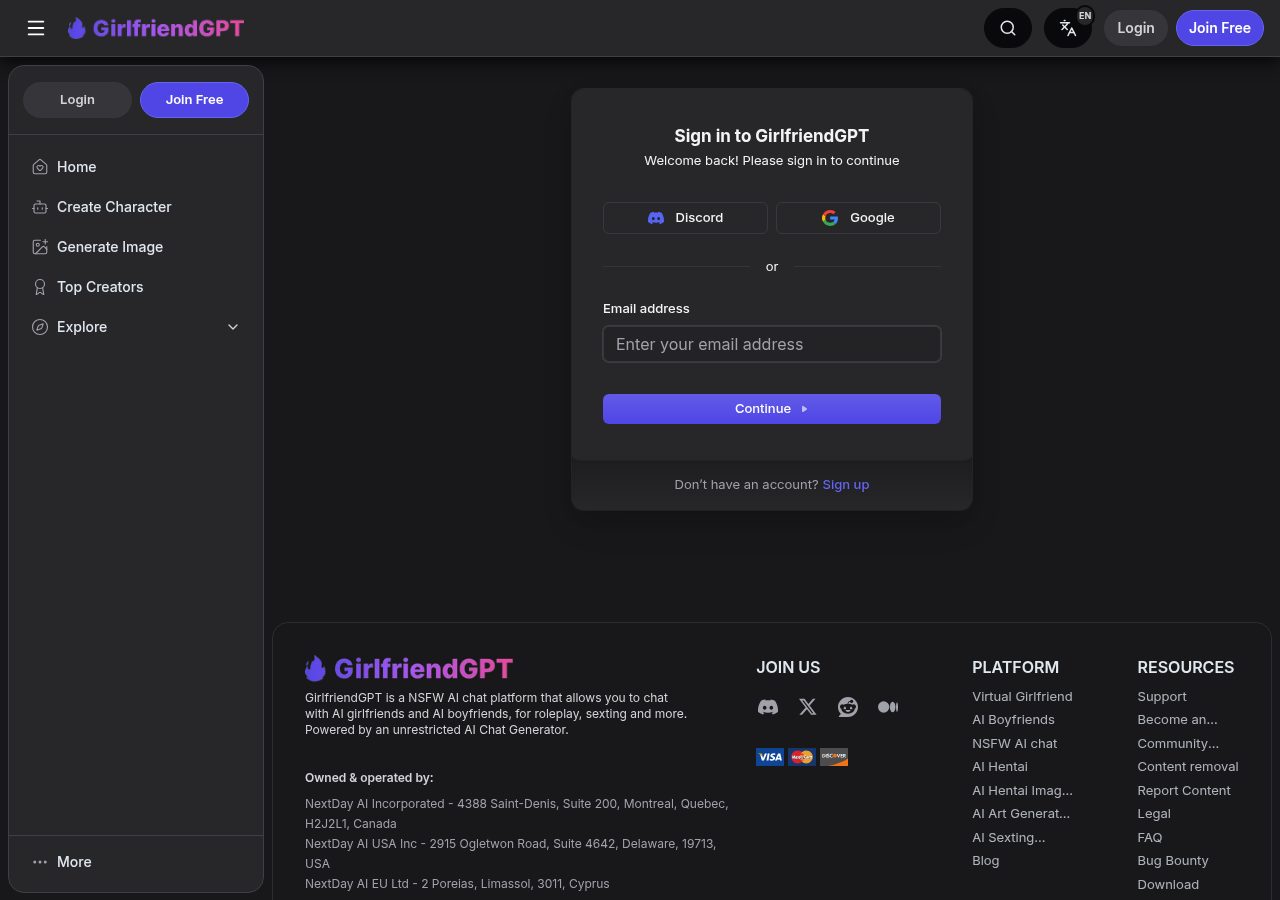The height and width of the screenshot is (900, 1280).
Task: Open the search icon button
Action: point(1008,28)
